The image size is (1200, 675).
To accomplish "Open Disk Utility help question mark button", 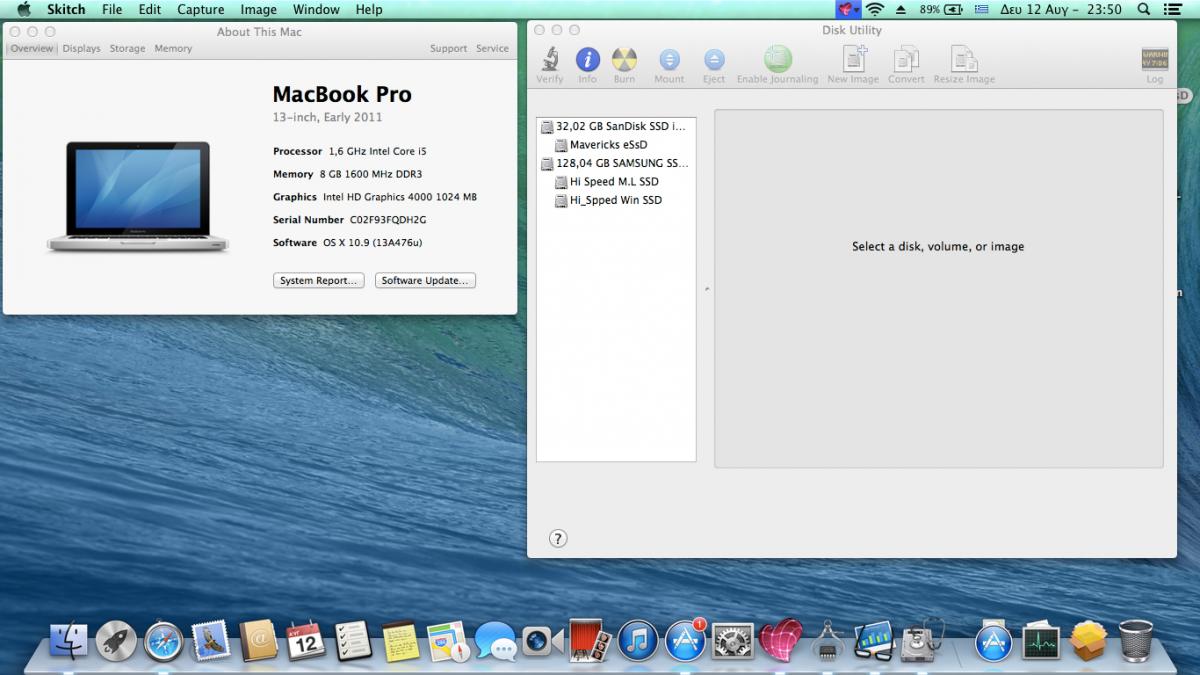I will (558, 539).
